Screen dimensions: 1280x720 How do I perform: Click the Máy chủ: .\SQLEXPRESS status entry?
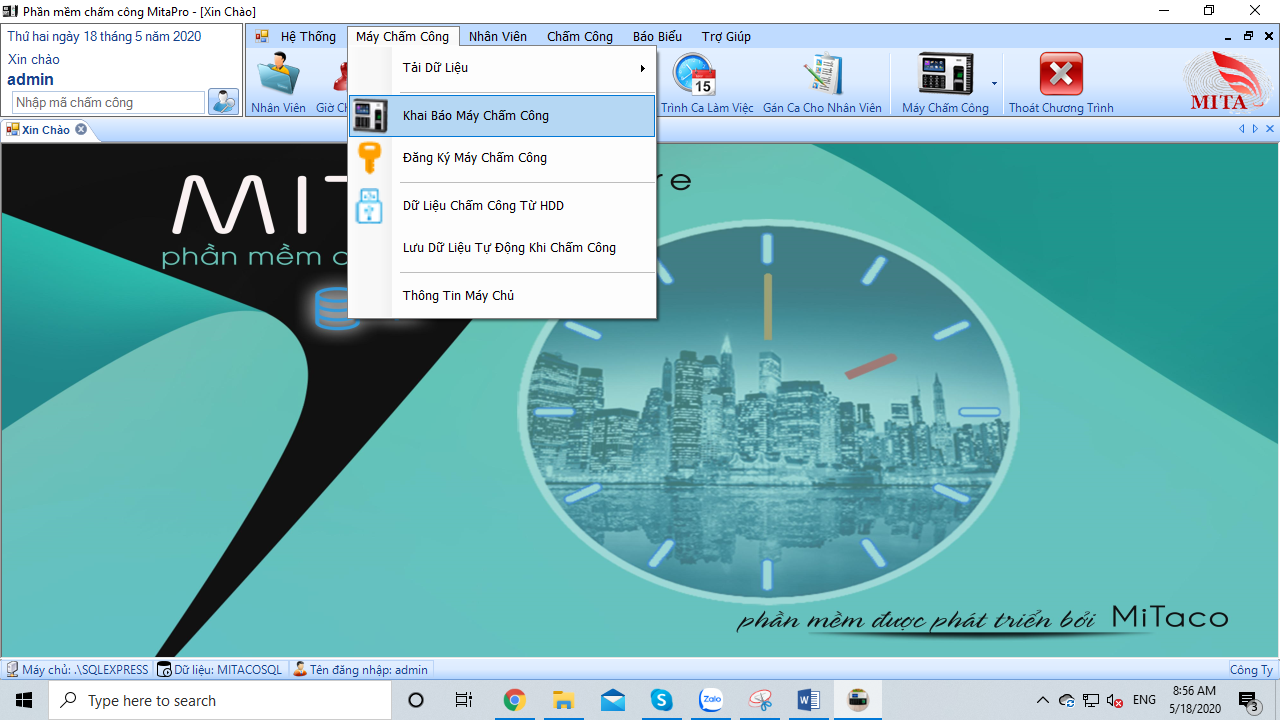coord(77,670)
